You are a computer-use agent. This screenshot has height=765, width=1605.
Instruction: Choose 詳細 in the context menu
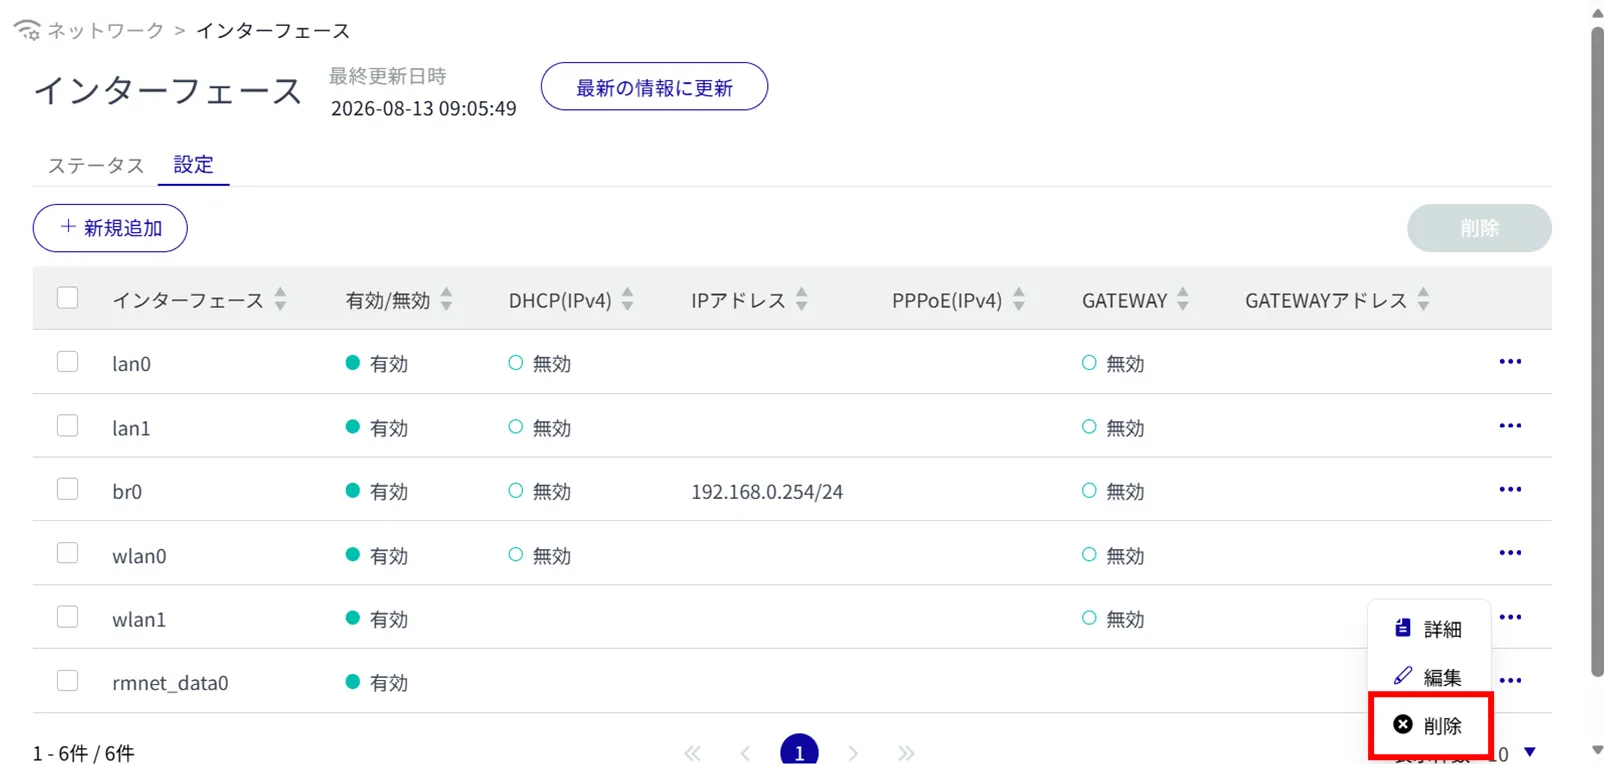pos(1429,629)
